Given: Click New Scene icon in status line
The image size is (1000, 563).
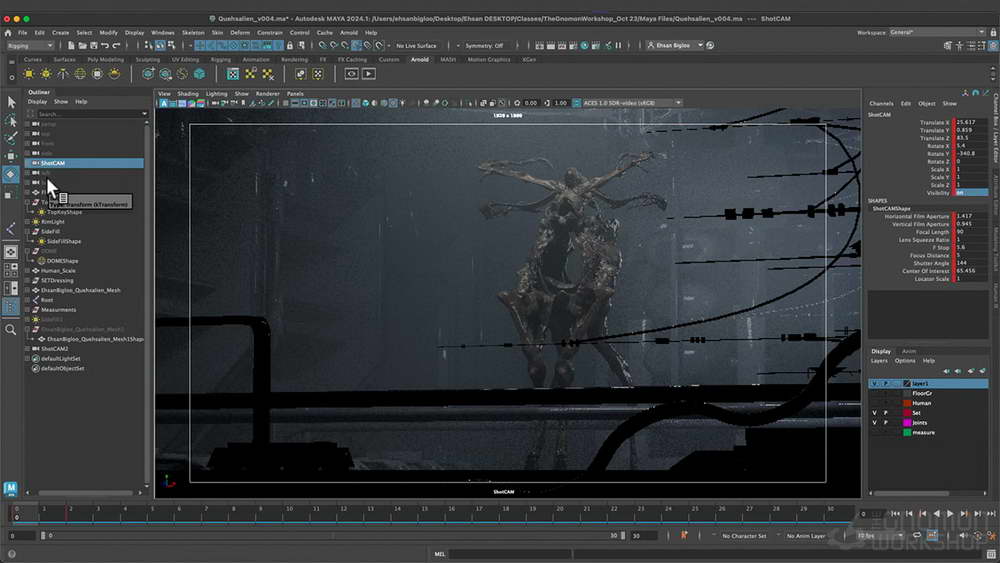Looking at the screenshot, I should click(x=71, y=46).
